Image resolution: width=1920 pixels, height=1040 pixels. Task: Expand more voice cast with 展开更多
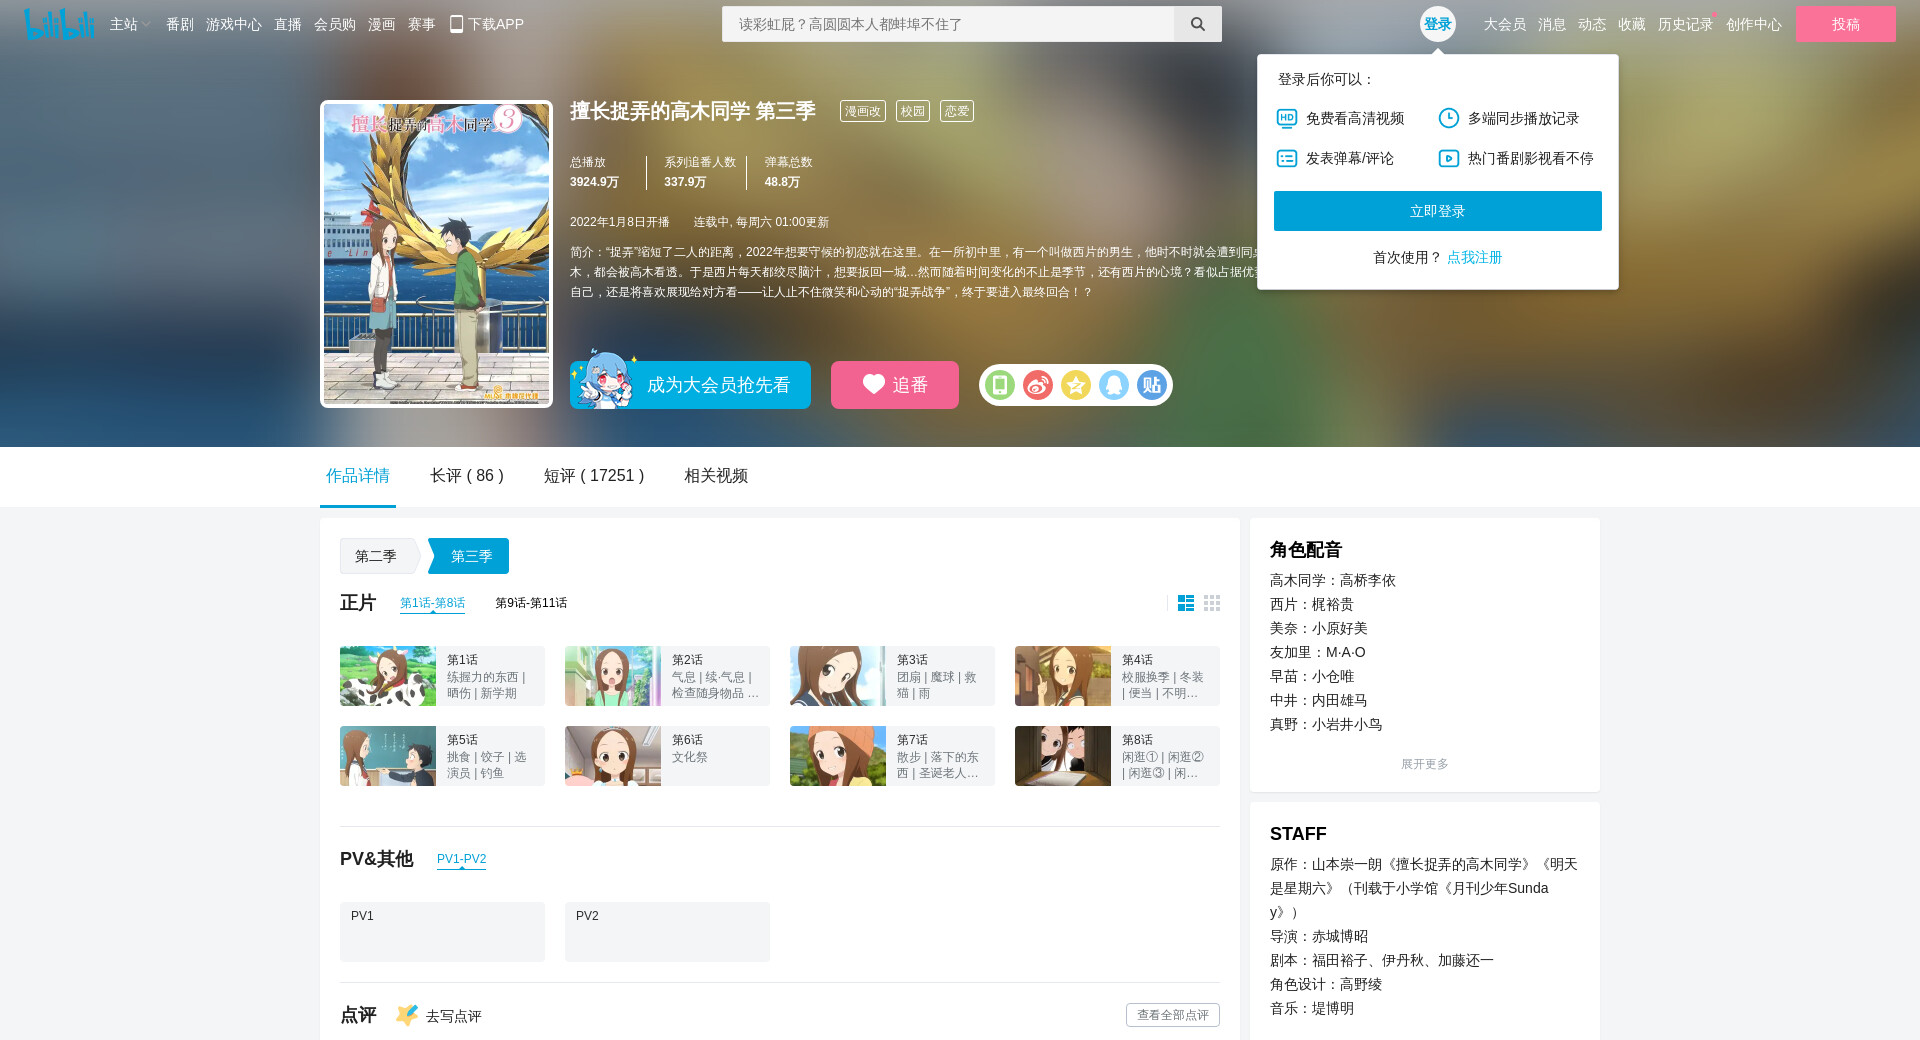click(x=1424, y=764)
